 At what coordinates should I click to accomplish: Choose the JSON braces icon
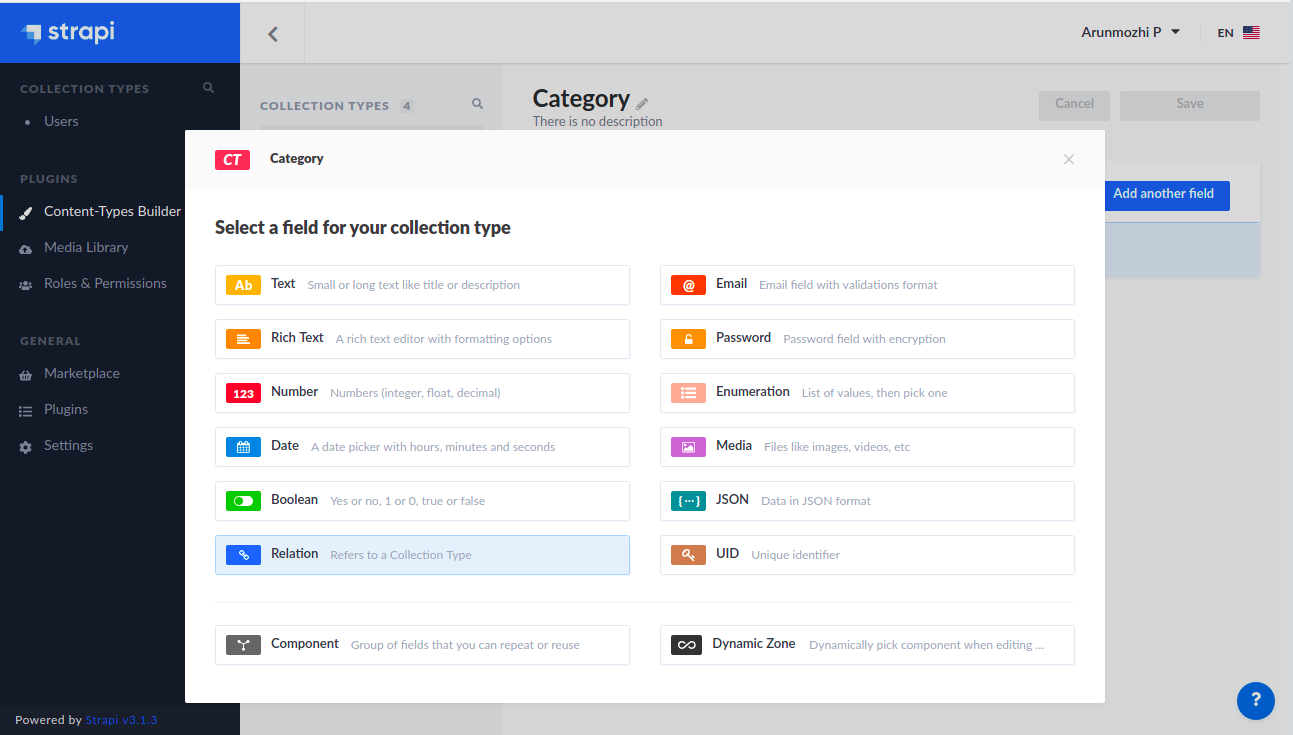pos(688,501)
